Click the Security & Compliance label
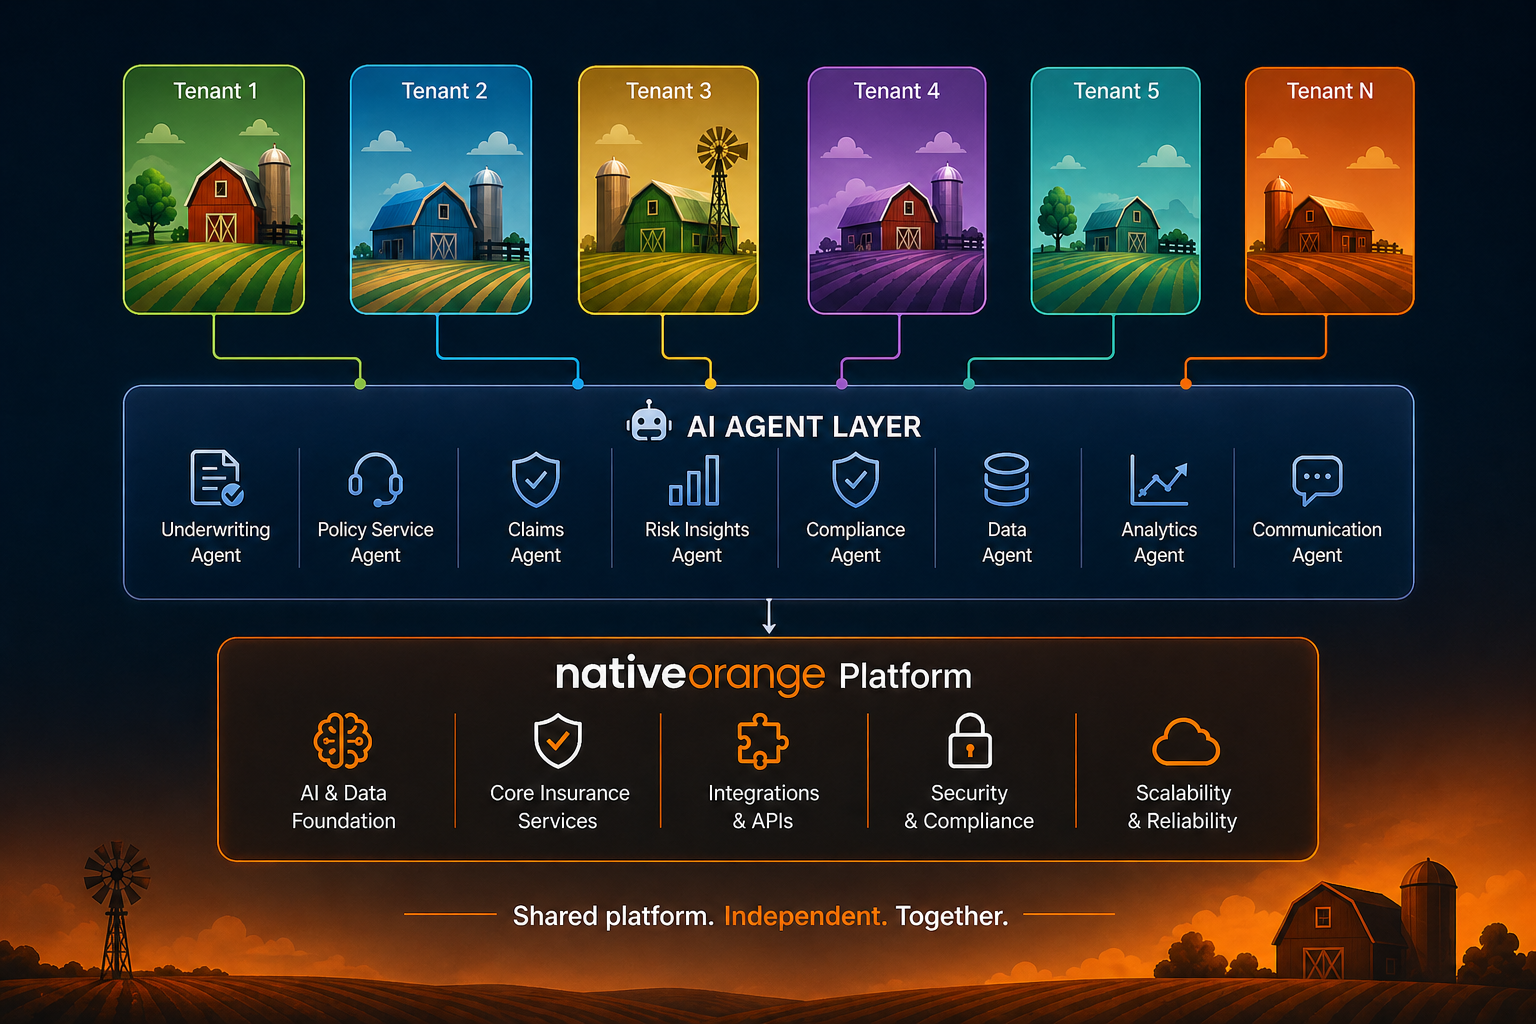Viewport: 1536px width, 1024px height. 969,807
